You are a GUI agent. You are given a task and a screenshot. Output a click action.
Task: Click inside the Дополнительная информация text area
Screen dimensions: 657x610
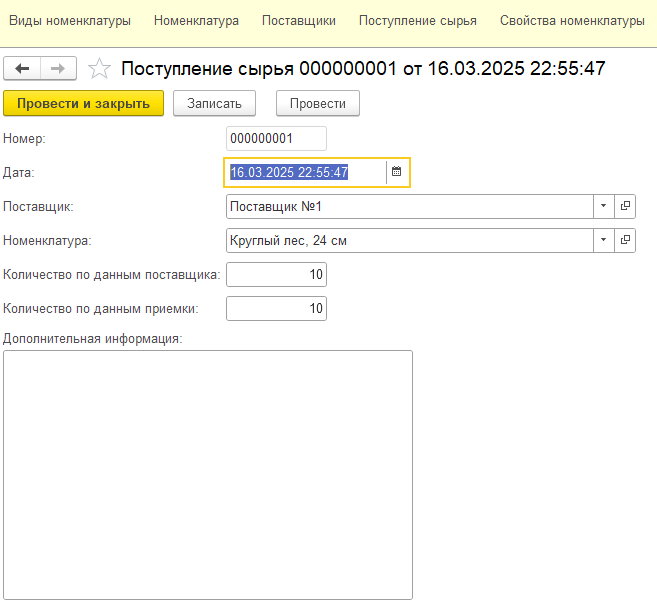(208, 474)
